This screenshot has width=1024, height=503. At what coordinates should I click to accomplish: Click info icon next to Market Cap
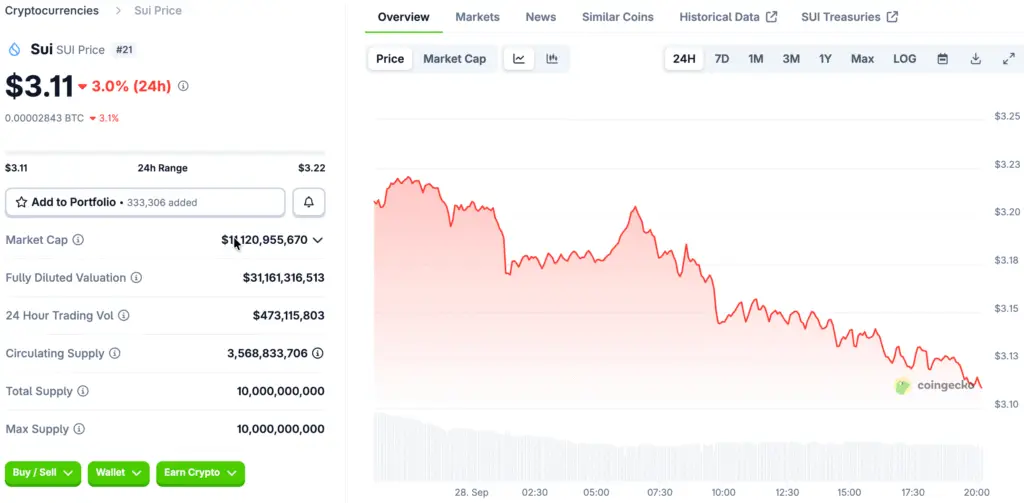coord(78,240)
